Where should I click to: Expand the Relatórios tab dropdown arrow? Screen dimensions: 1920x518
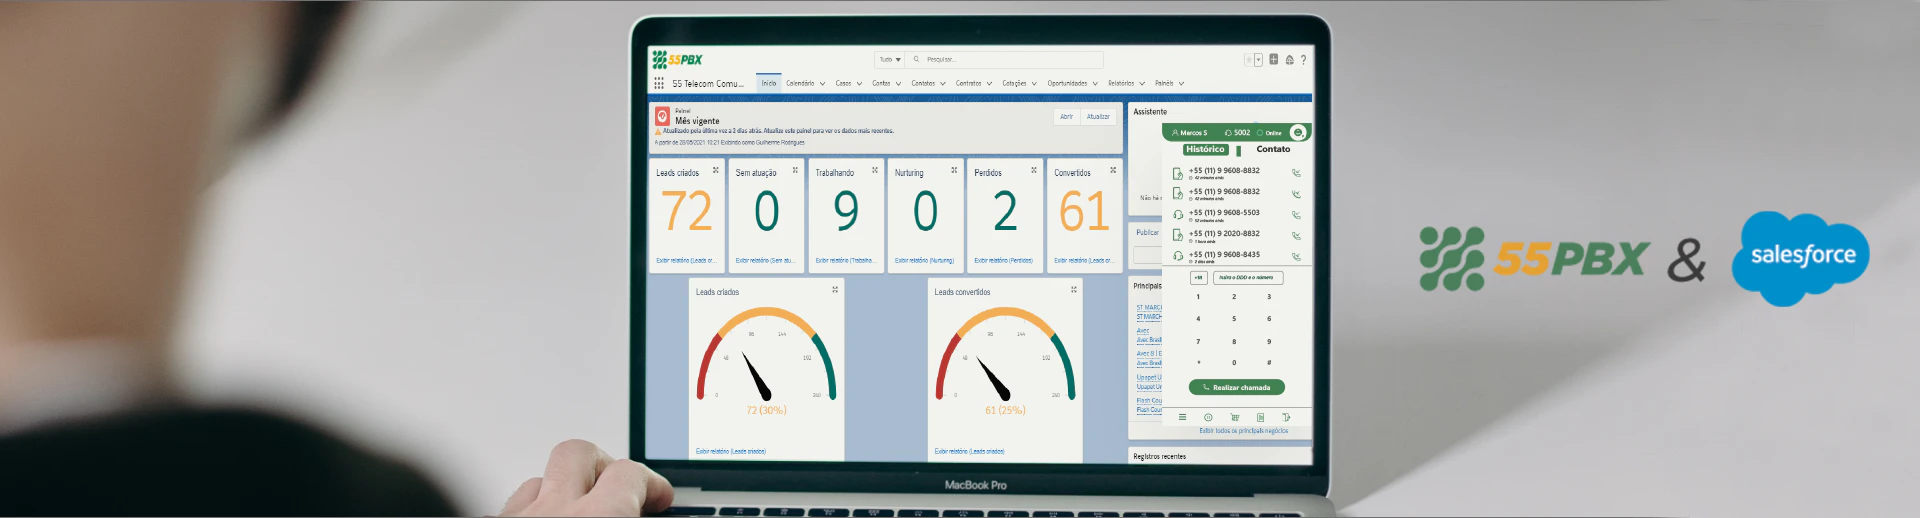(1142, 84)
